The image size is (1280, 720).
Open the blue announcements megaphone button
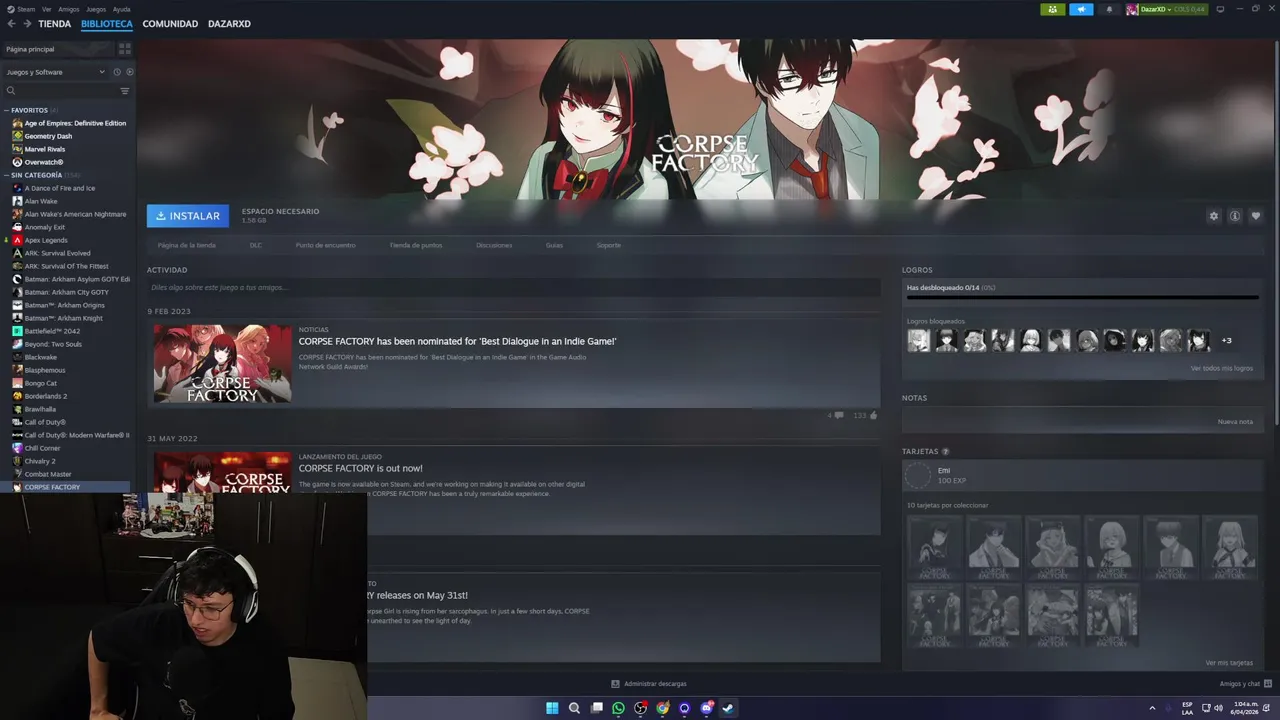[x=1081, y=9]
